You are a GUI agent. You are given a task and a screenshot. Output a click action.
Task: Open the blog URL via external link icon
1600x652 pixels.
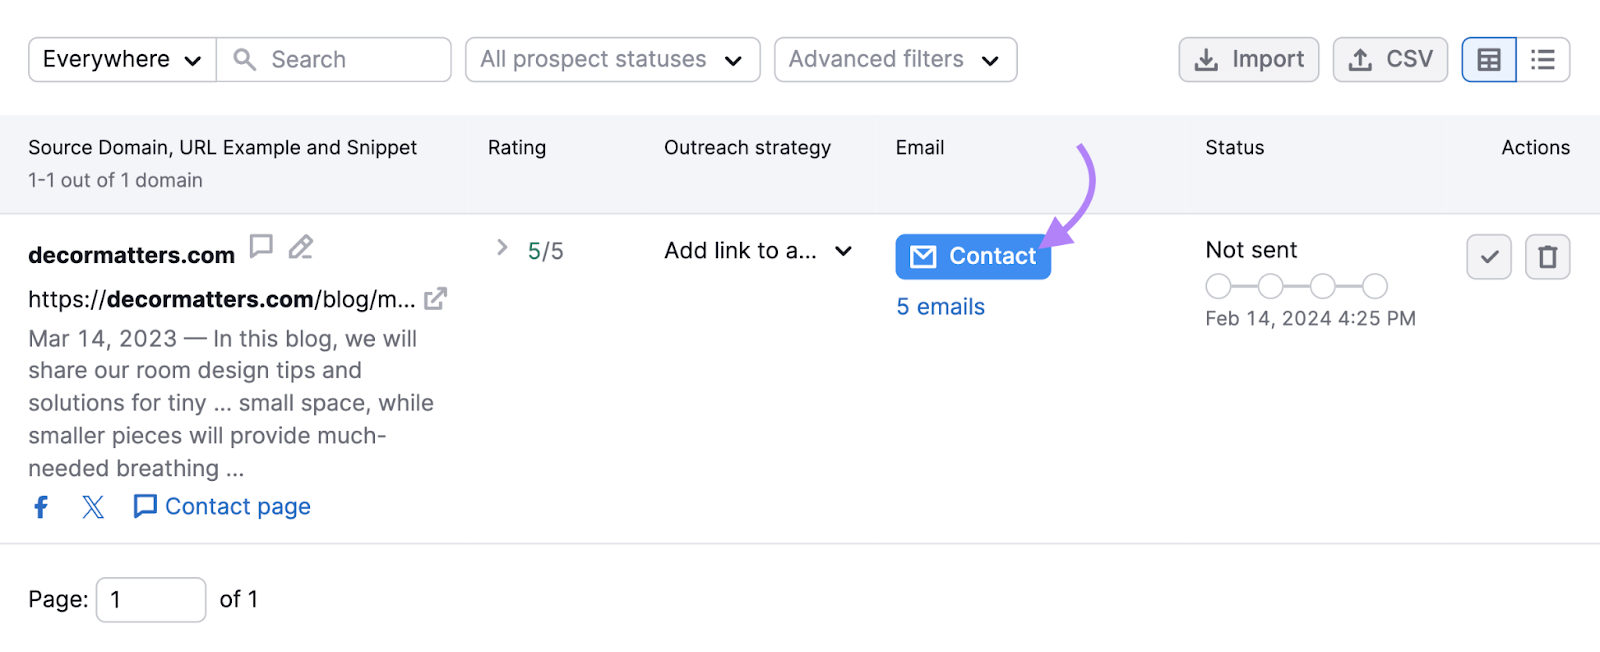tap(435, 298)
